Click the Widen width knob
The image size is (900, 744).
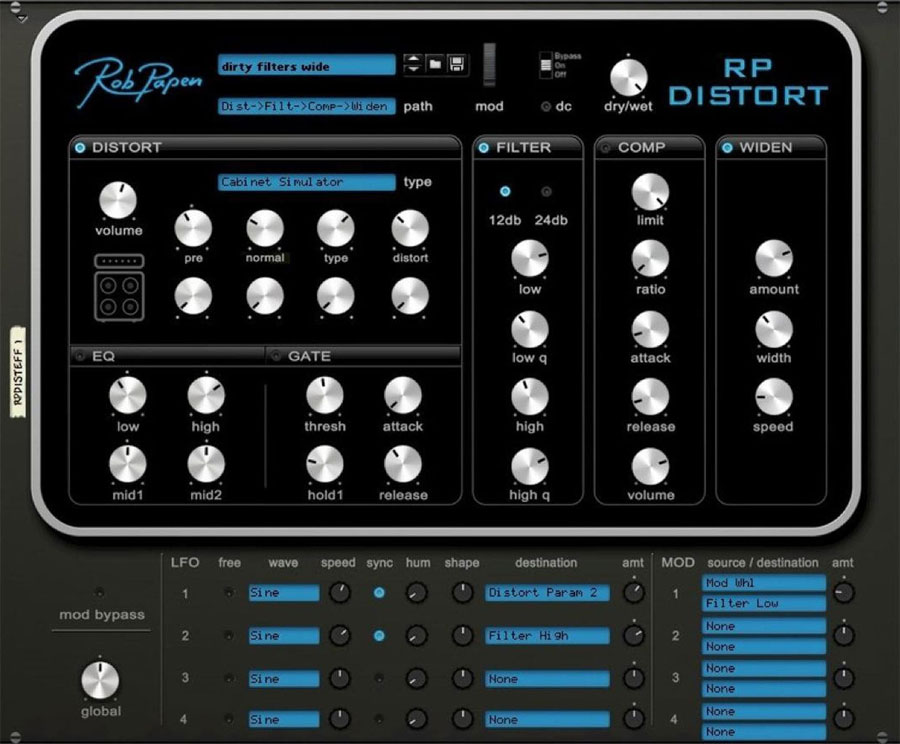tap(774, 330)
